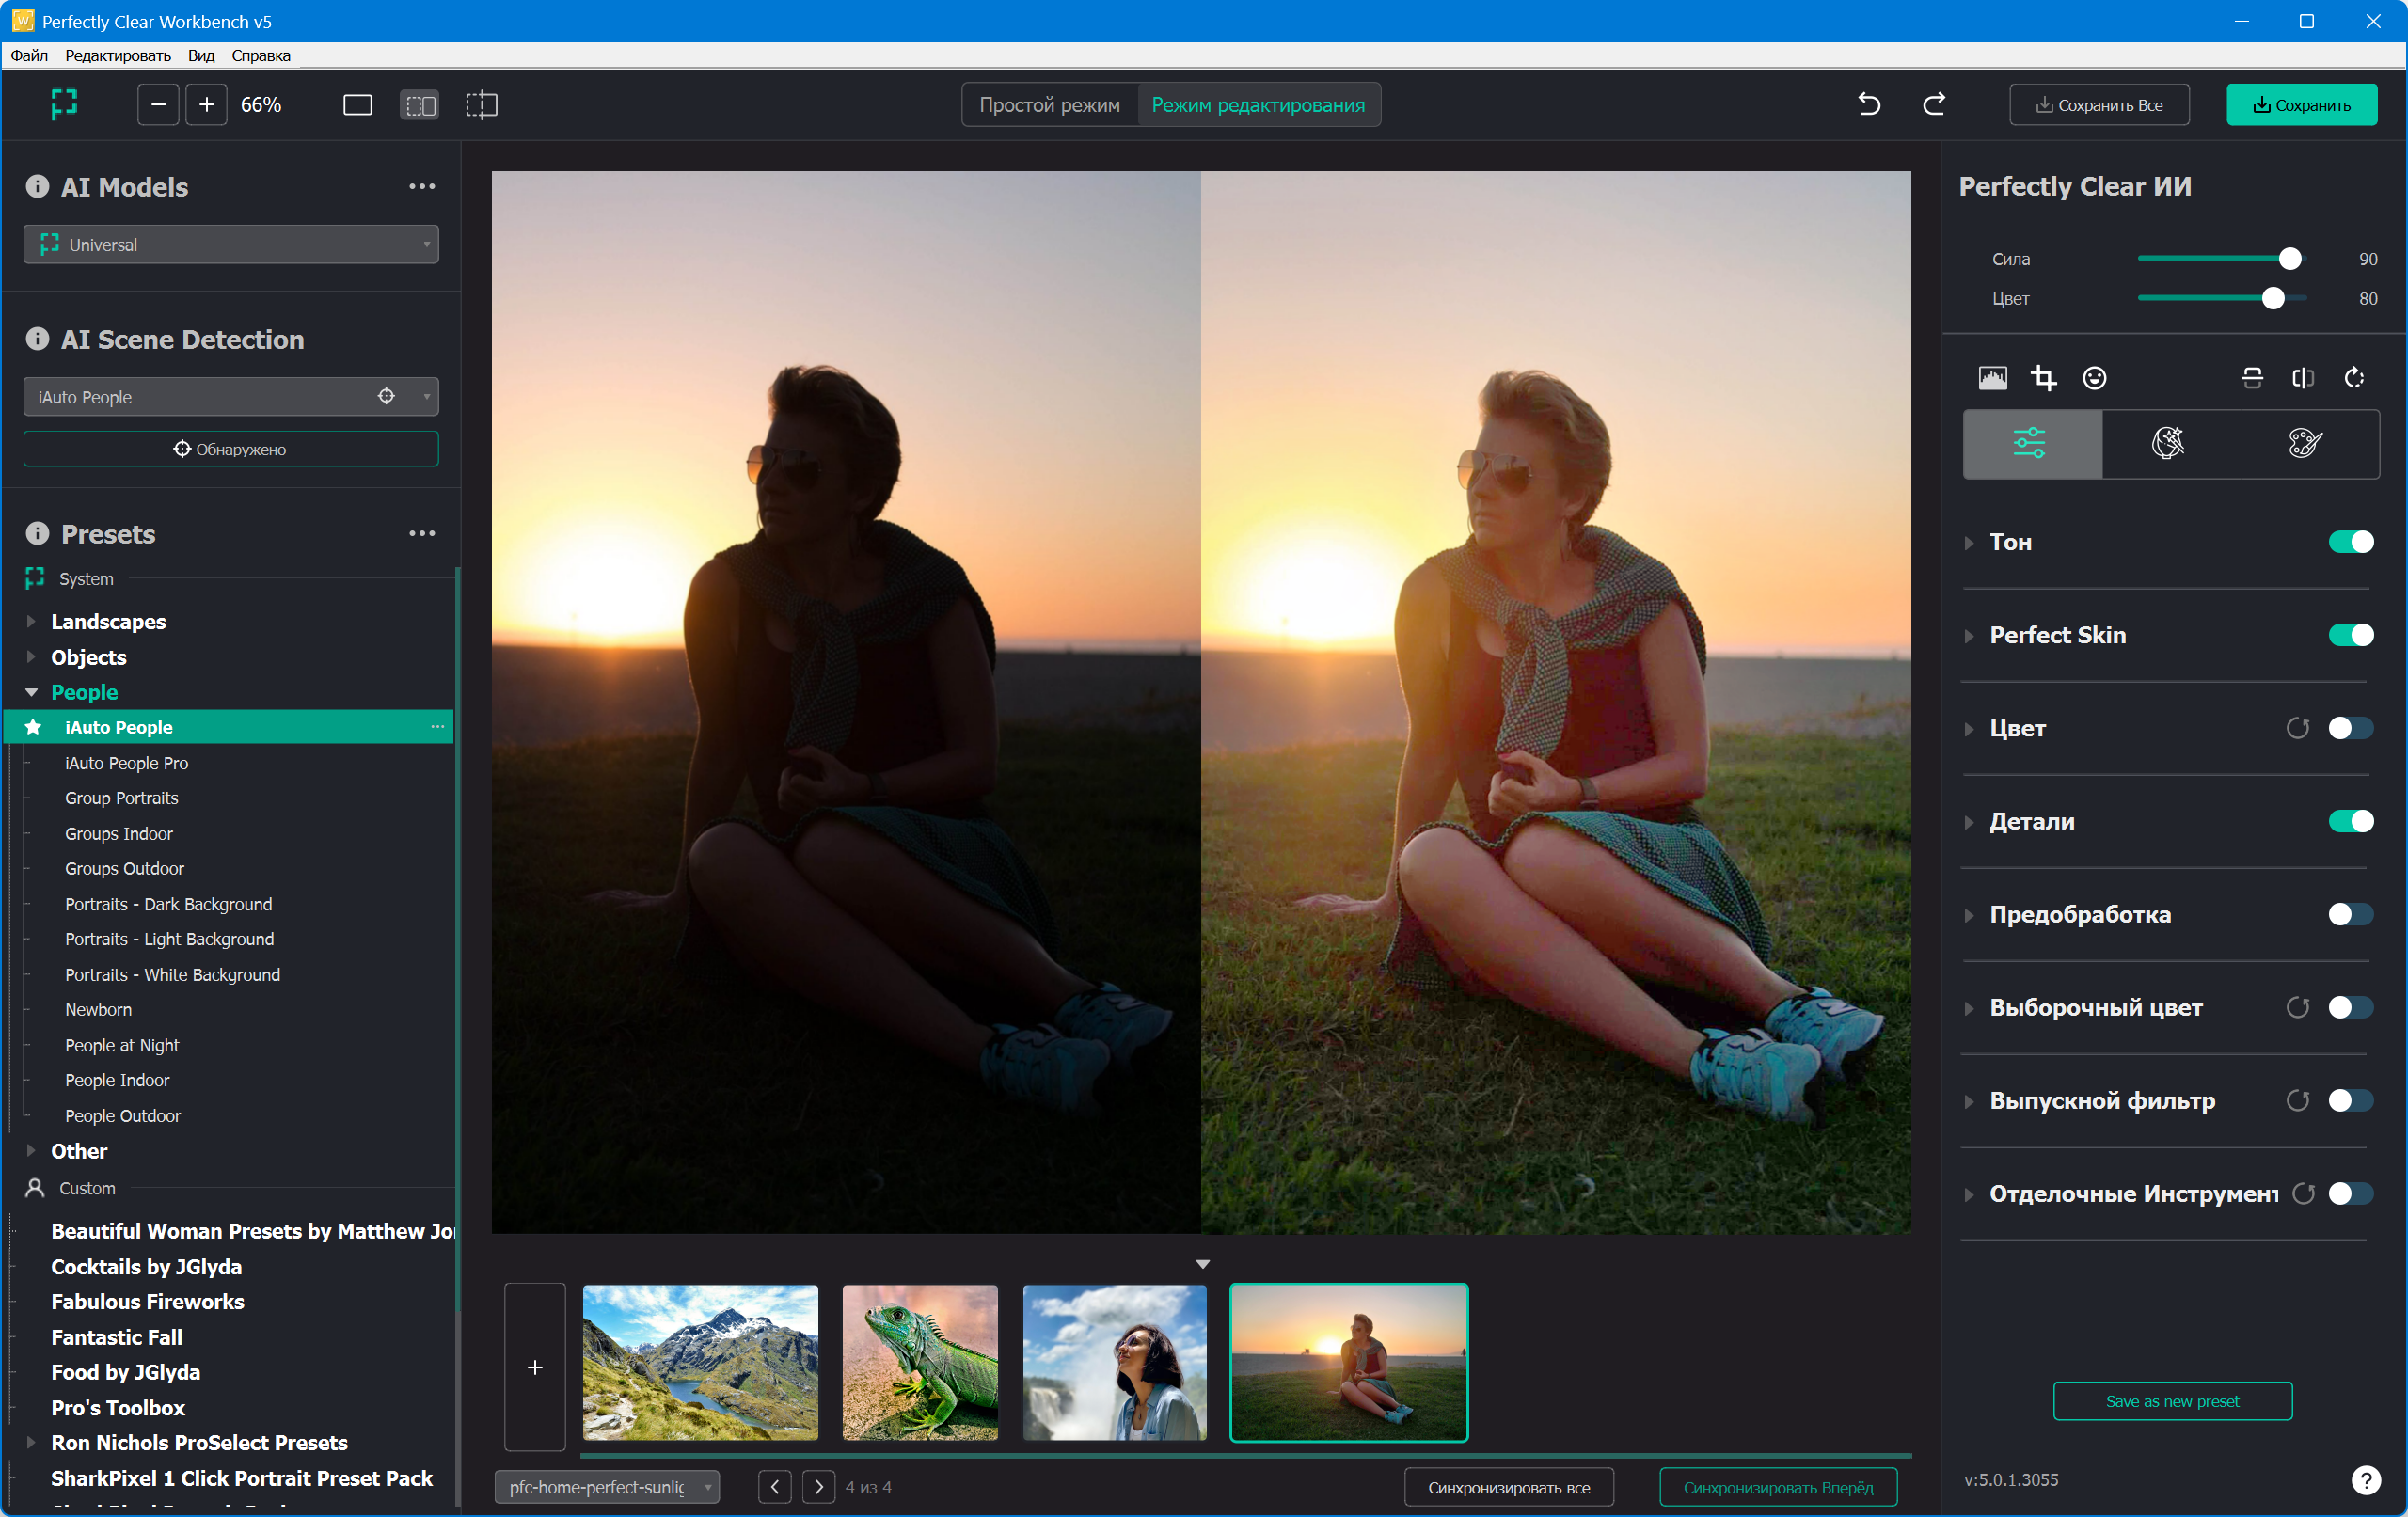This screenshot has height=1517, width=2408.
Task: Click the redo arrow icon
Action: 1934,104
